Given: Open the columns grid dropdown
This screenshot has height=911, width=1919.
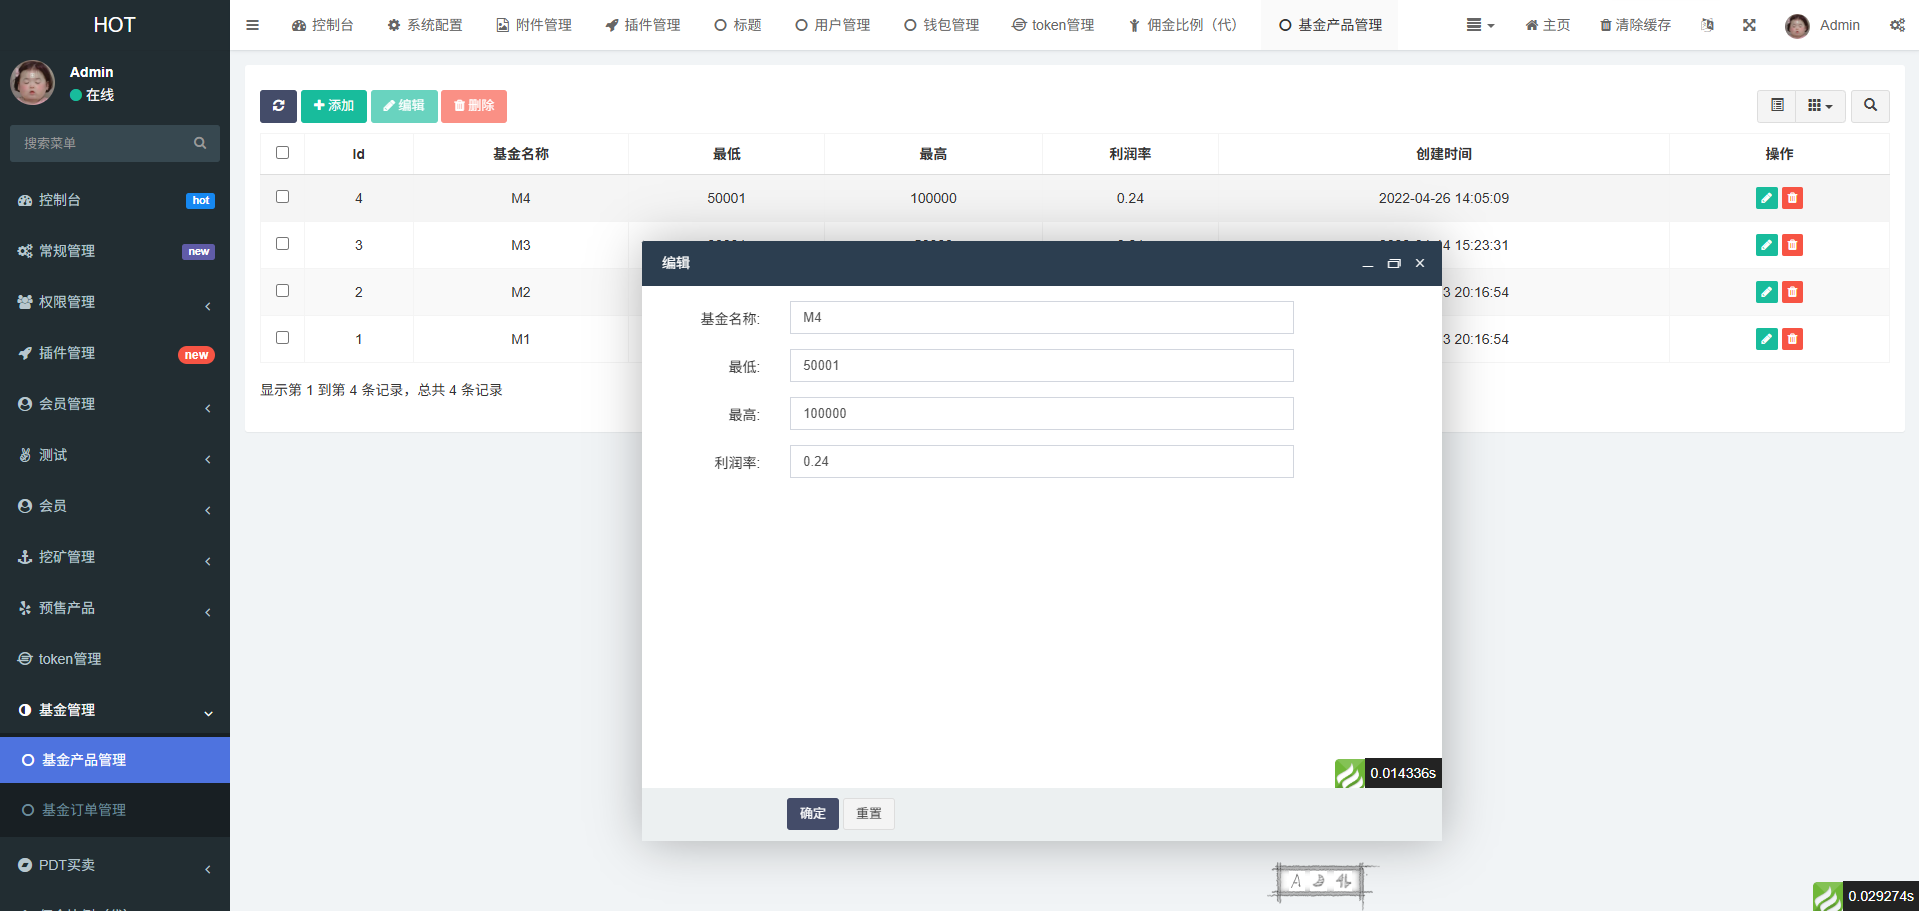Looking at the screenshot, I should (1820, 106).
